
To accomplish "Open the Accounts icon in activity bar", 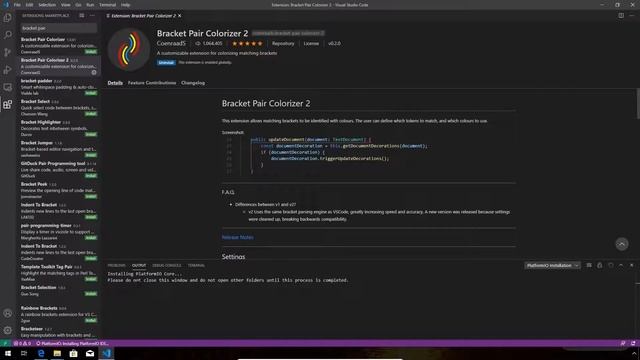I will coord(7,313).
